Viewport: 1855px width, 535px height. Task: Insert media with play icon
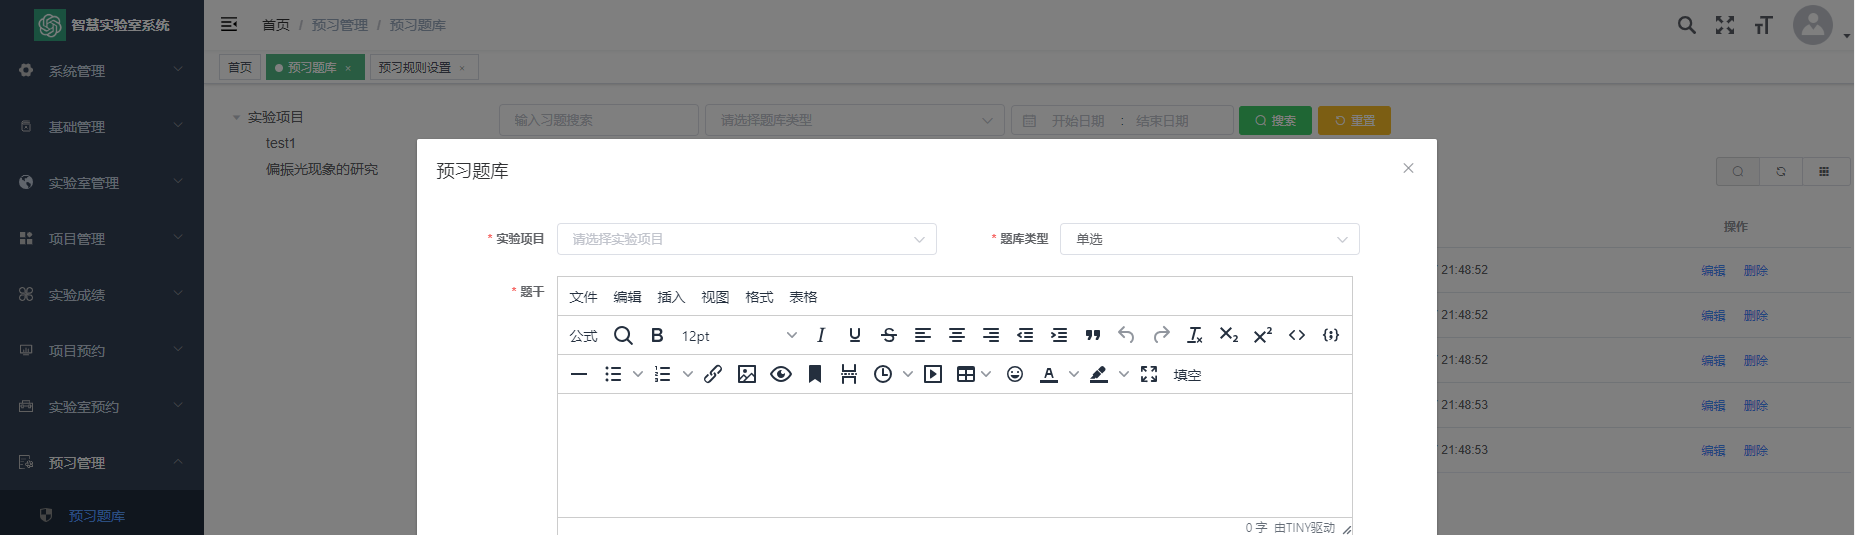[933, 374]
